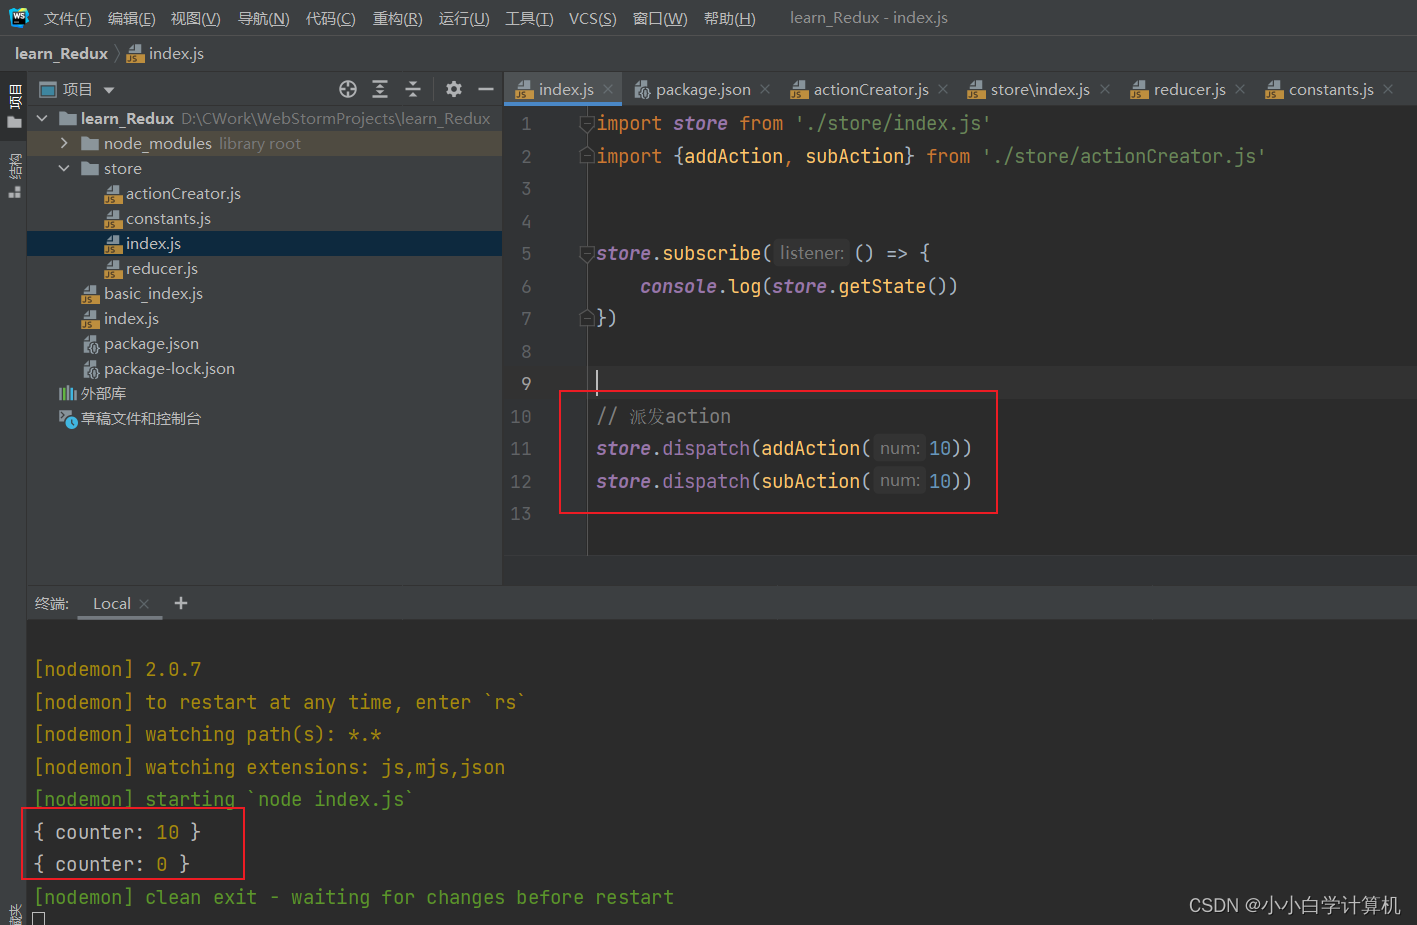
Task: Open the 窗口(W) menu
Action: coord(660,18)
